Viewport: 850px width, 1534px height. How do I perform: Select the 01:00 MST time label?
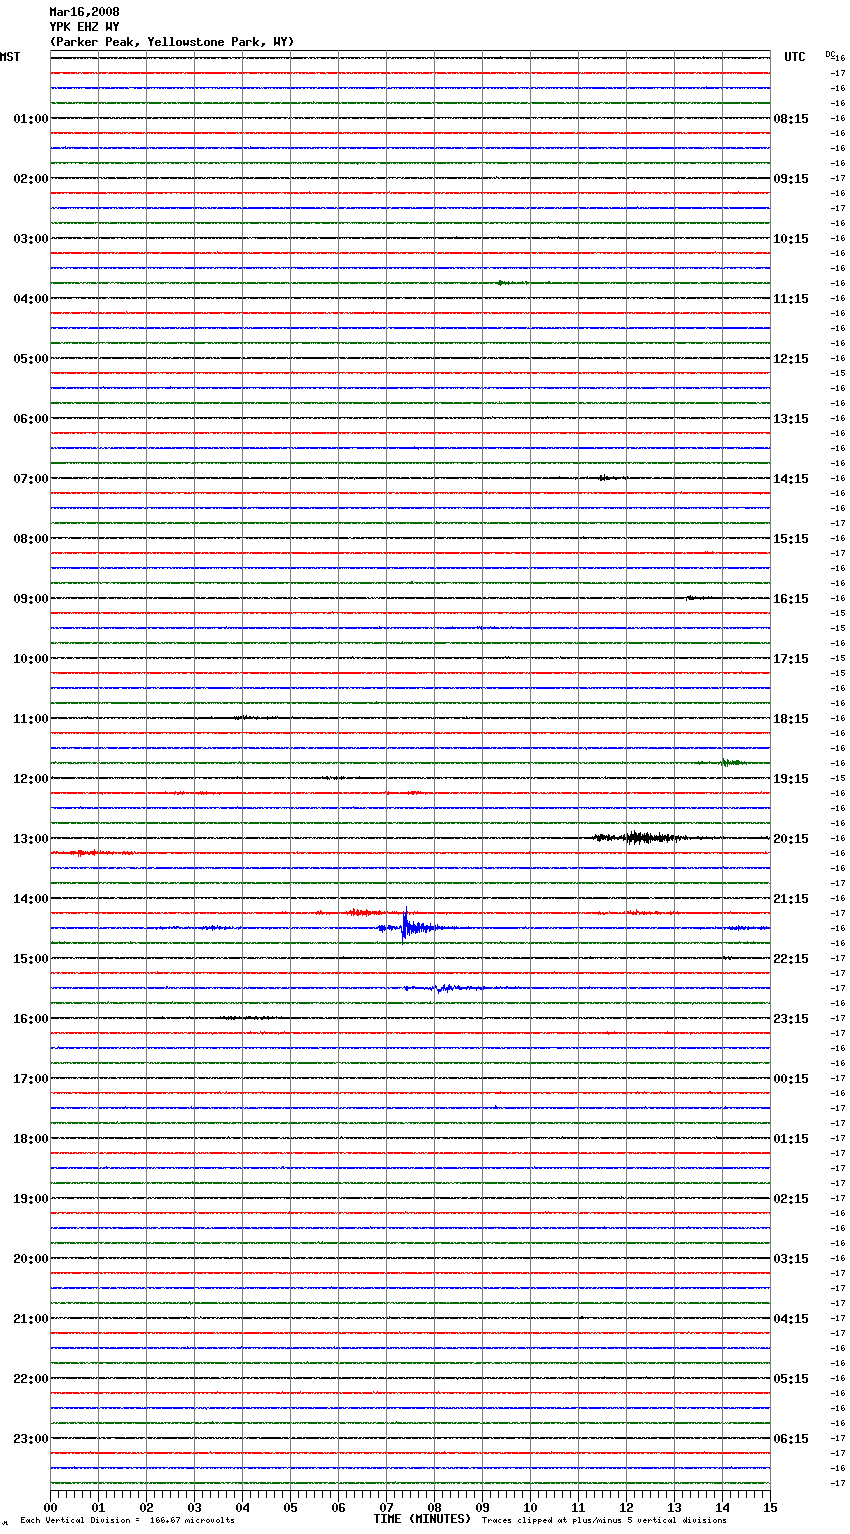[31, 119]
